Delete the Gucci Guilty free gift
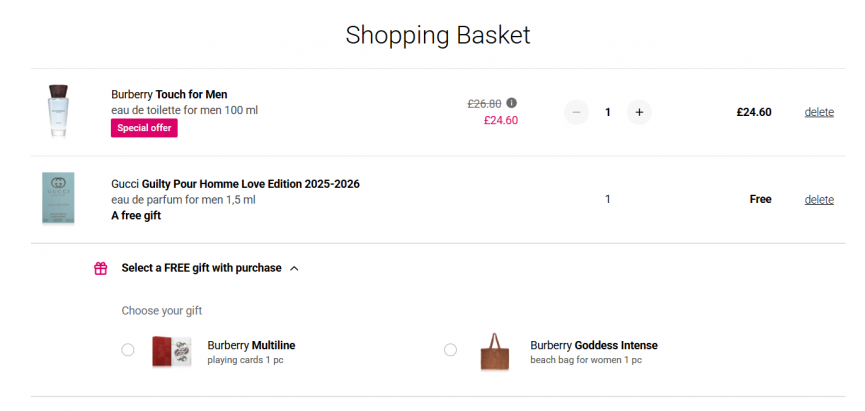865x411 pixels. click(819, 199)
